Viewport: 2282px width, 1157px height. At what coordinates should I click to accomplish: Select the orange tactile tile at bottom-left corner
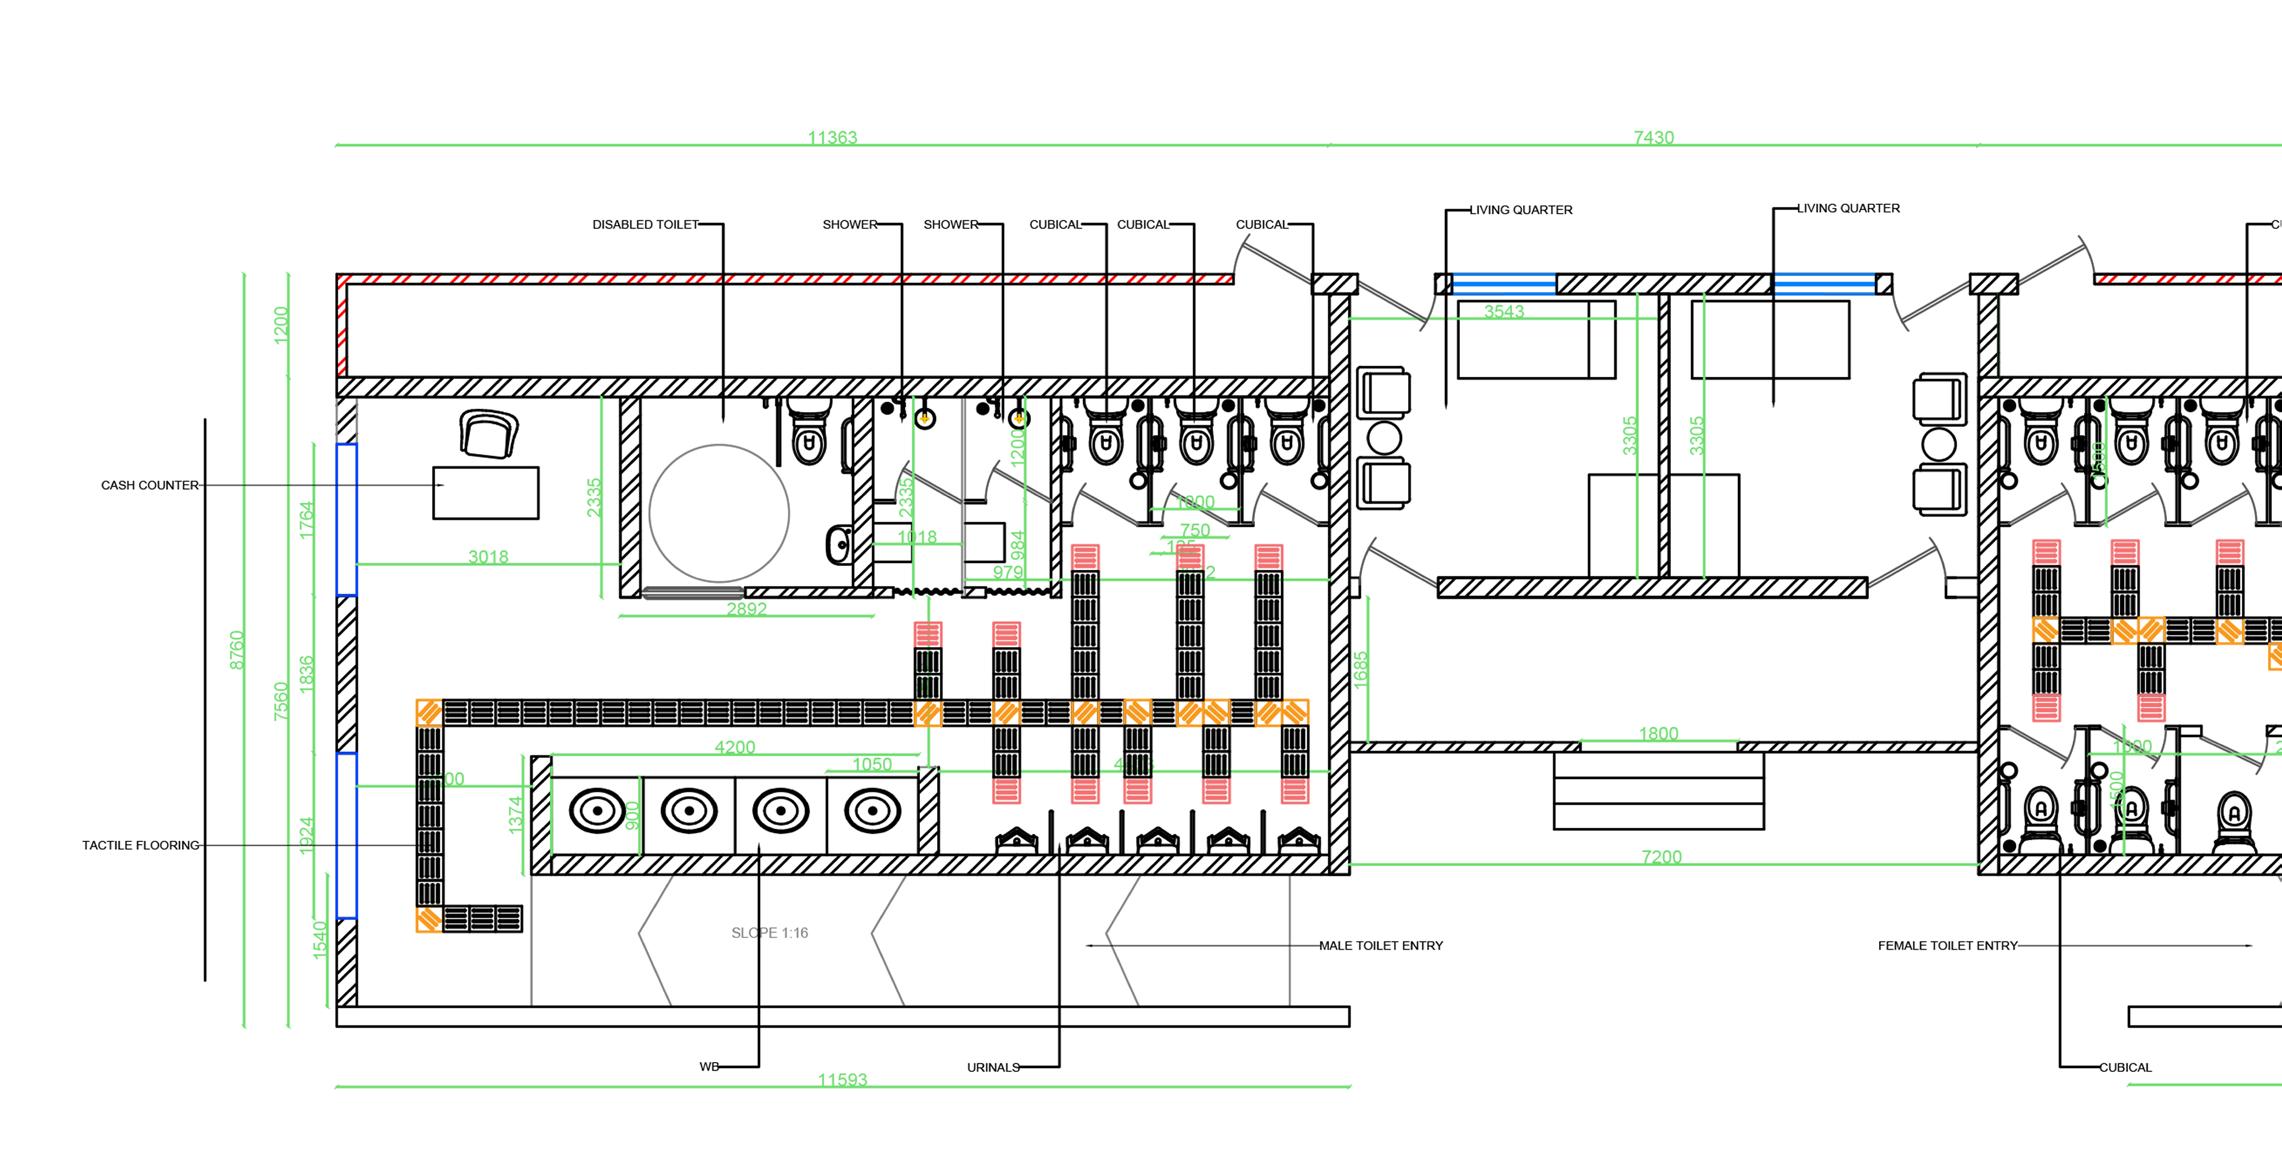click(429, 920)
